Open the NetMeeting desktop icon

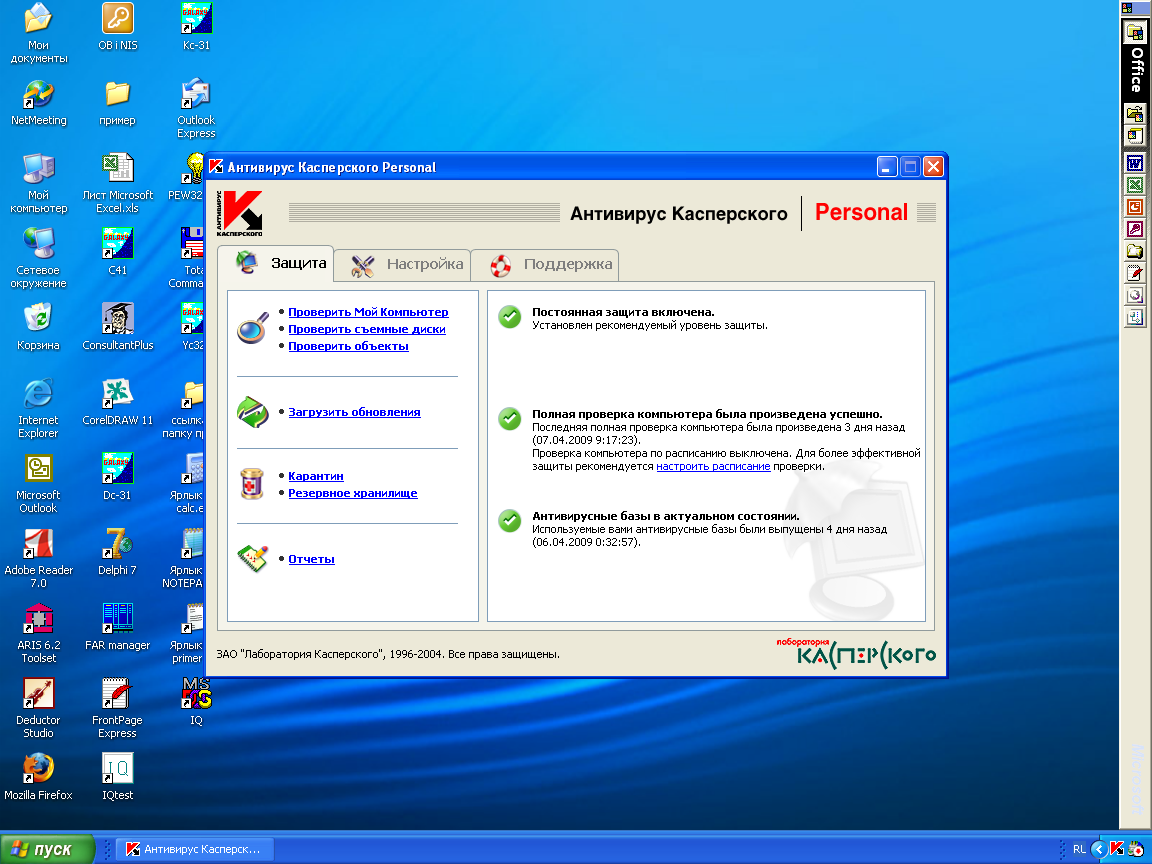[38, 102]
